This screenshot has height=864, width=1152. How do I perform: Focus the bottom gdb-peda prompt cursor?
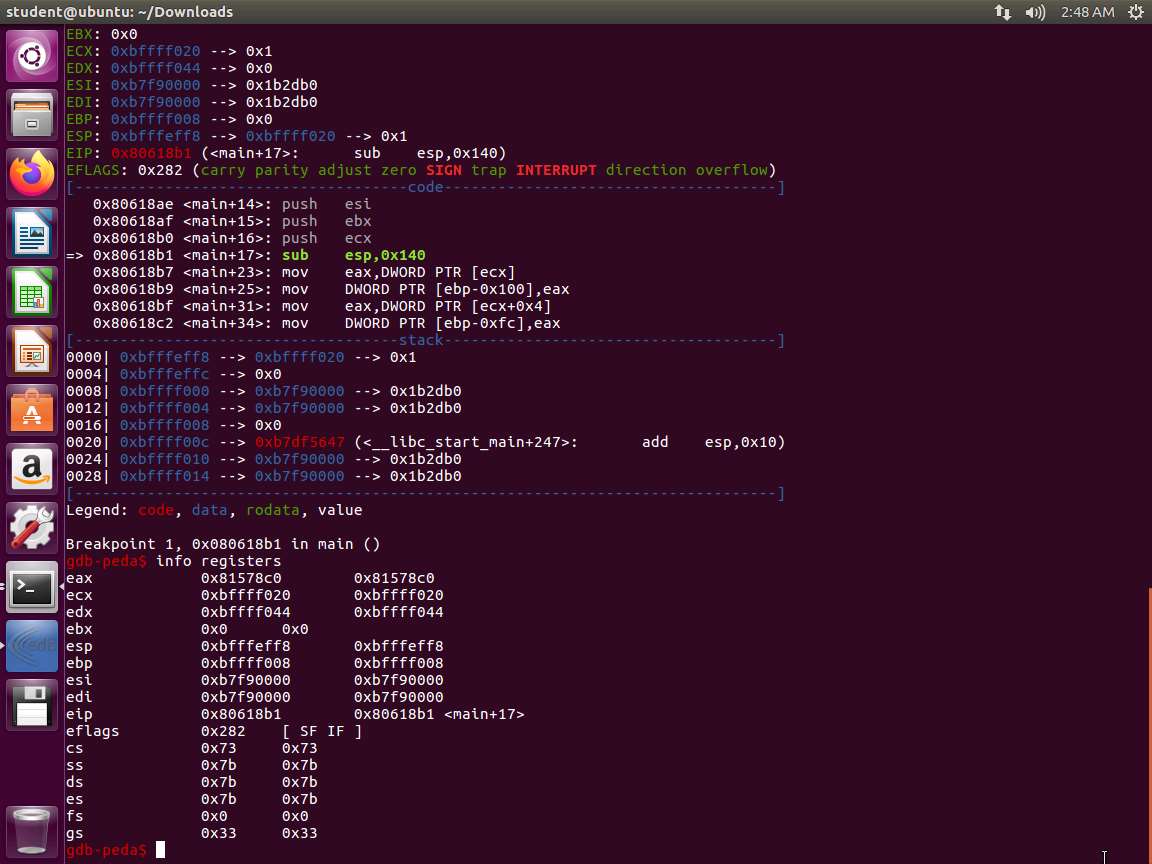point(160,850)
